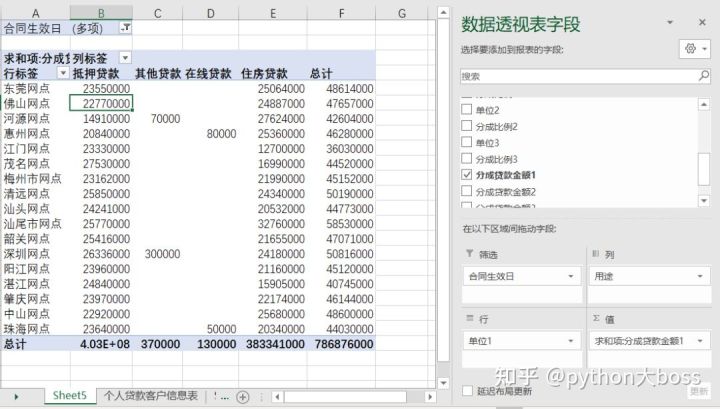Switch to 个人贷款客户信息表 sheet tab

(151, 396)
